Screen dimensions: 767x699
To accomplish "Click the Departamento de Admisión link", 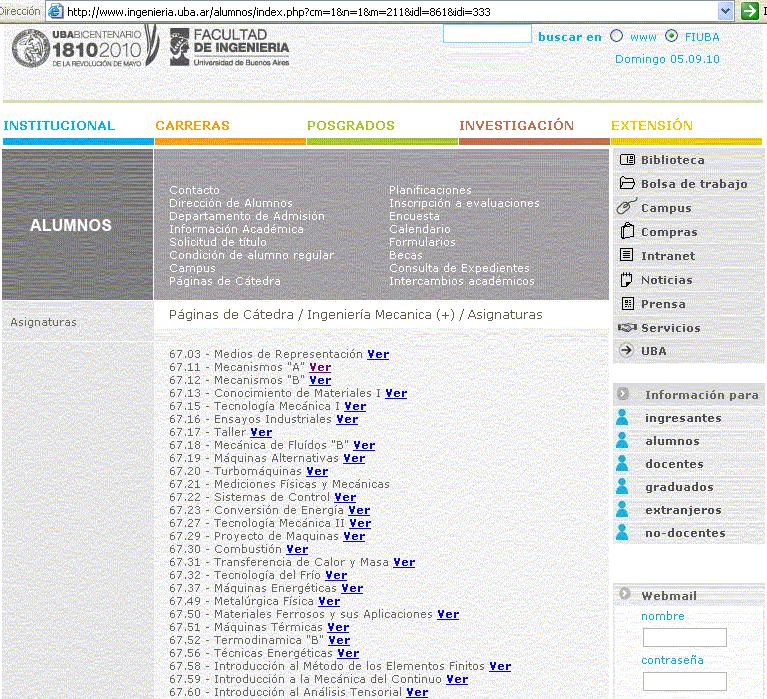I will [x=247, y=216].
